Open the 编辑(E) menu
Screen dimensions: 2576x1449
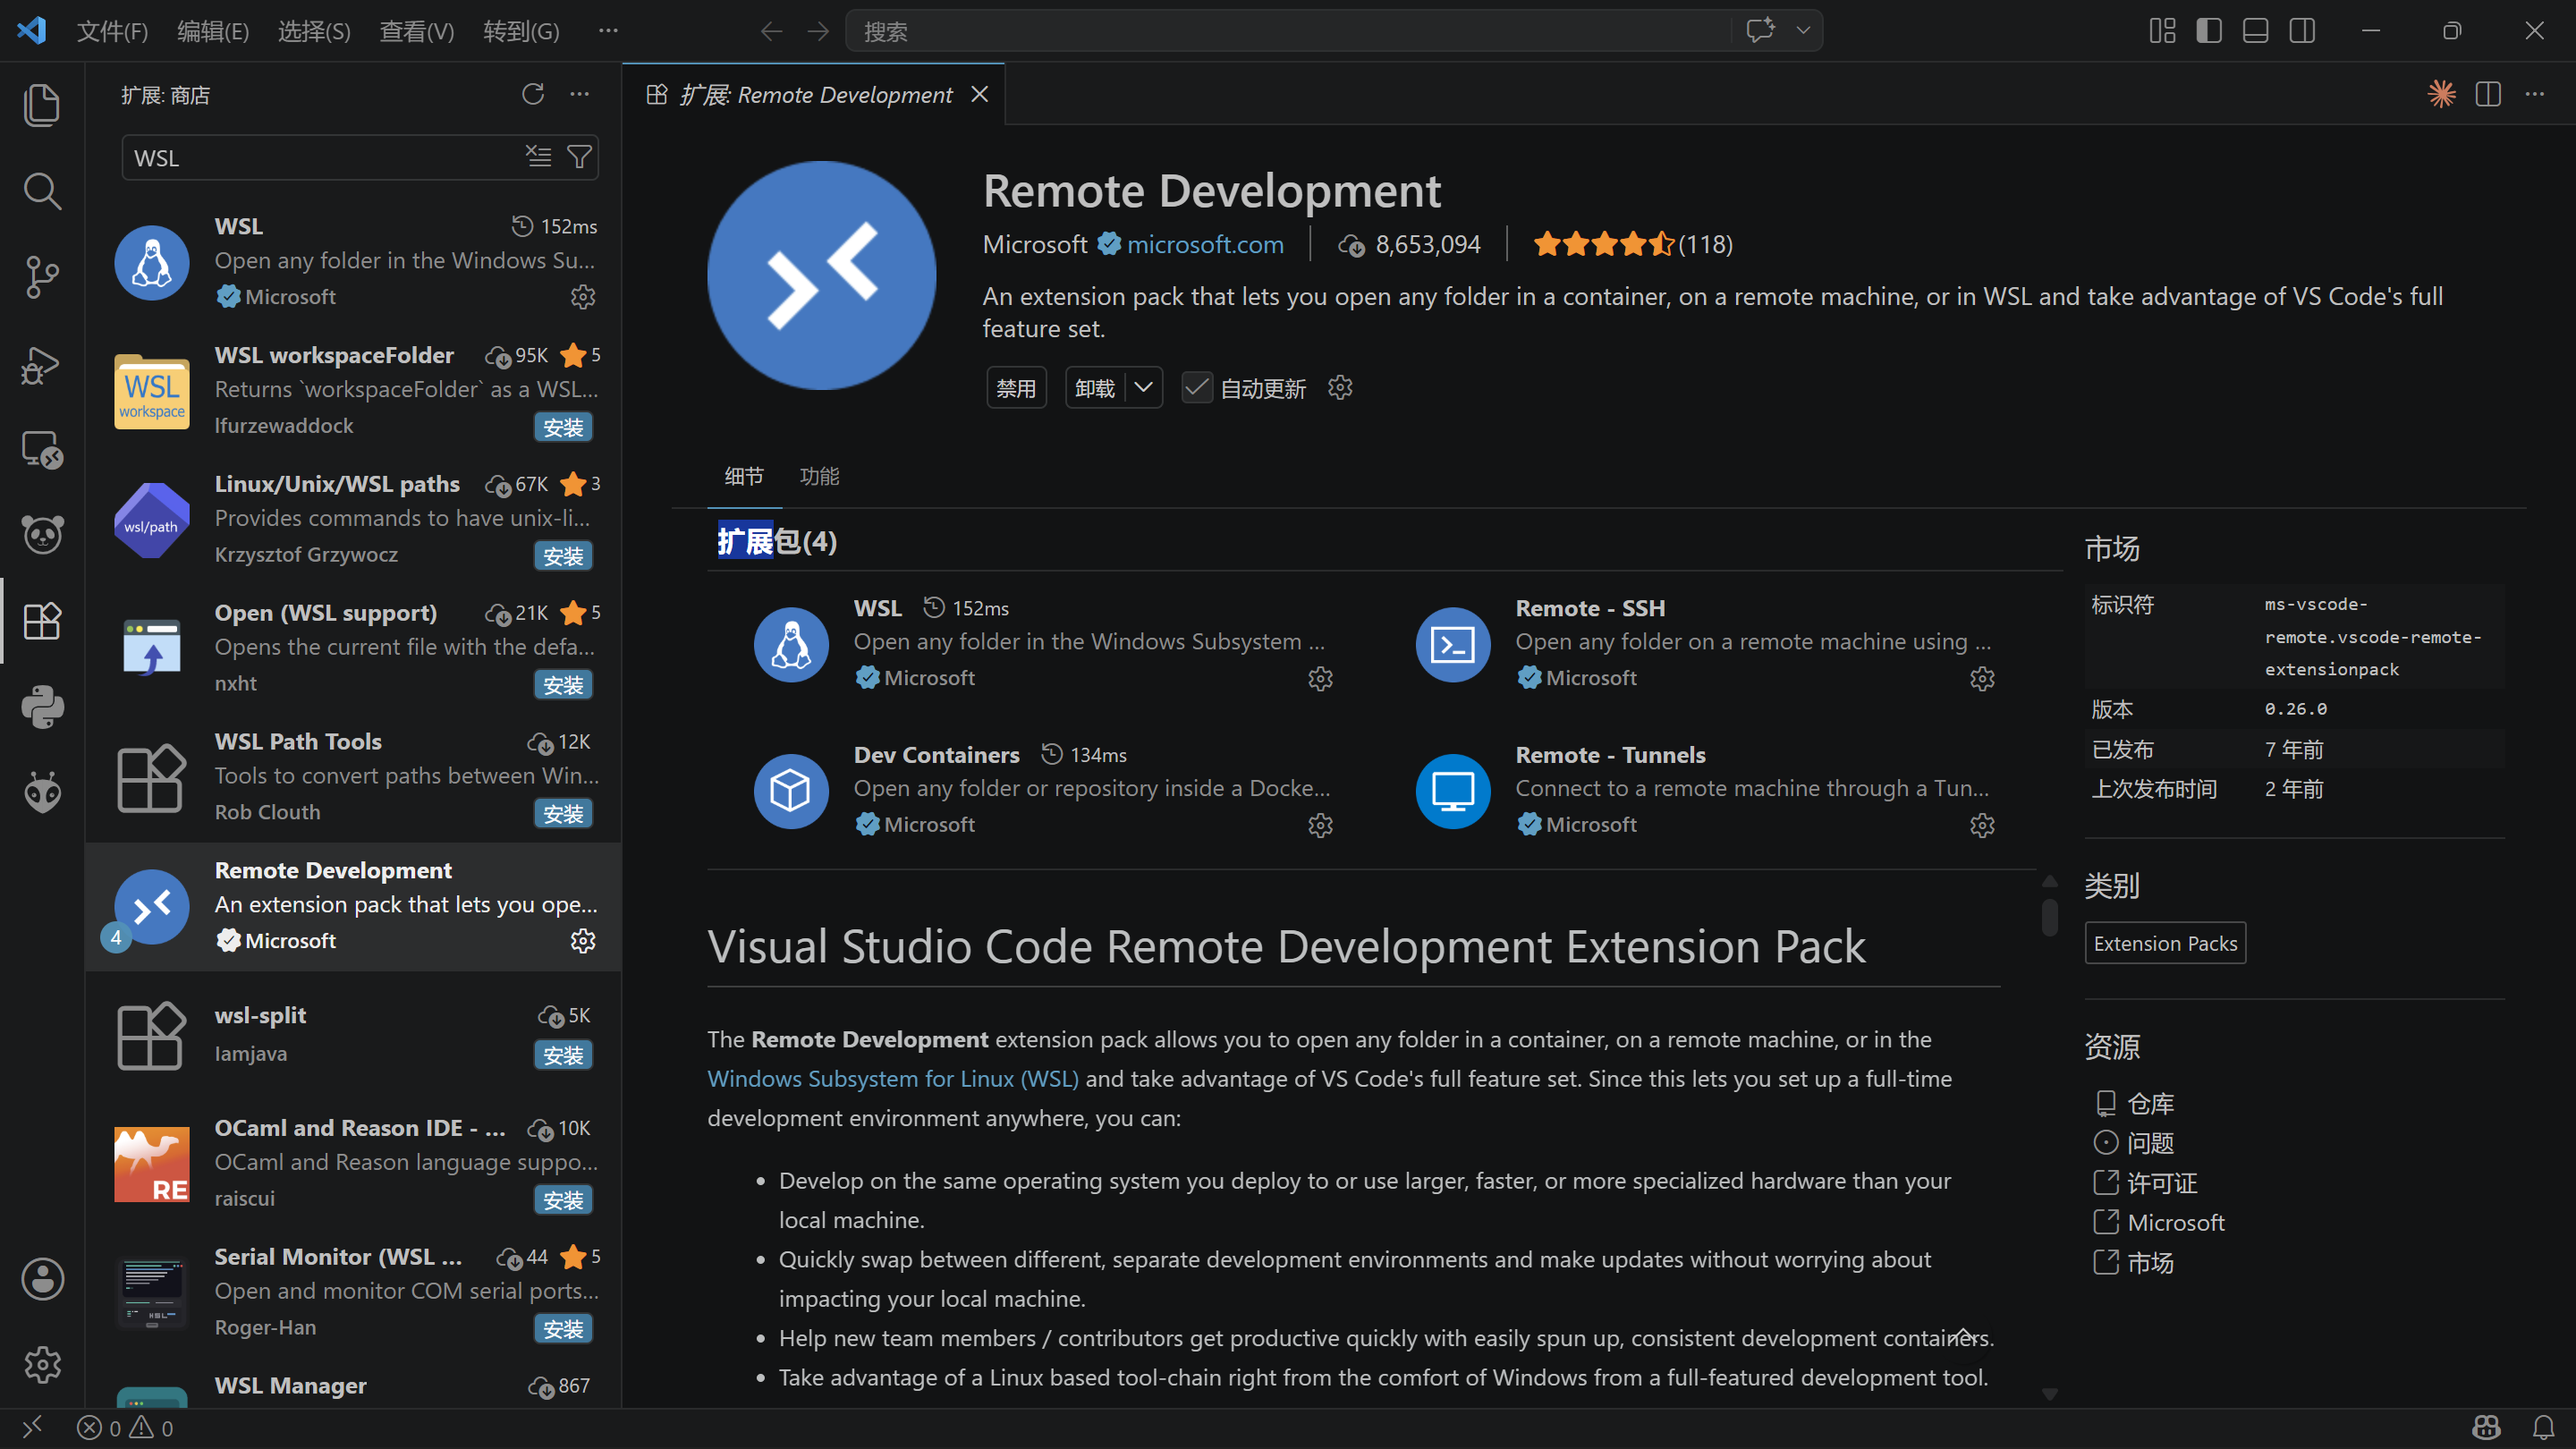point(213,31)
